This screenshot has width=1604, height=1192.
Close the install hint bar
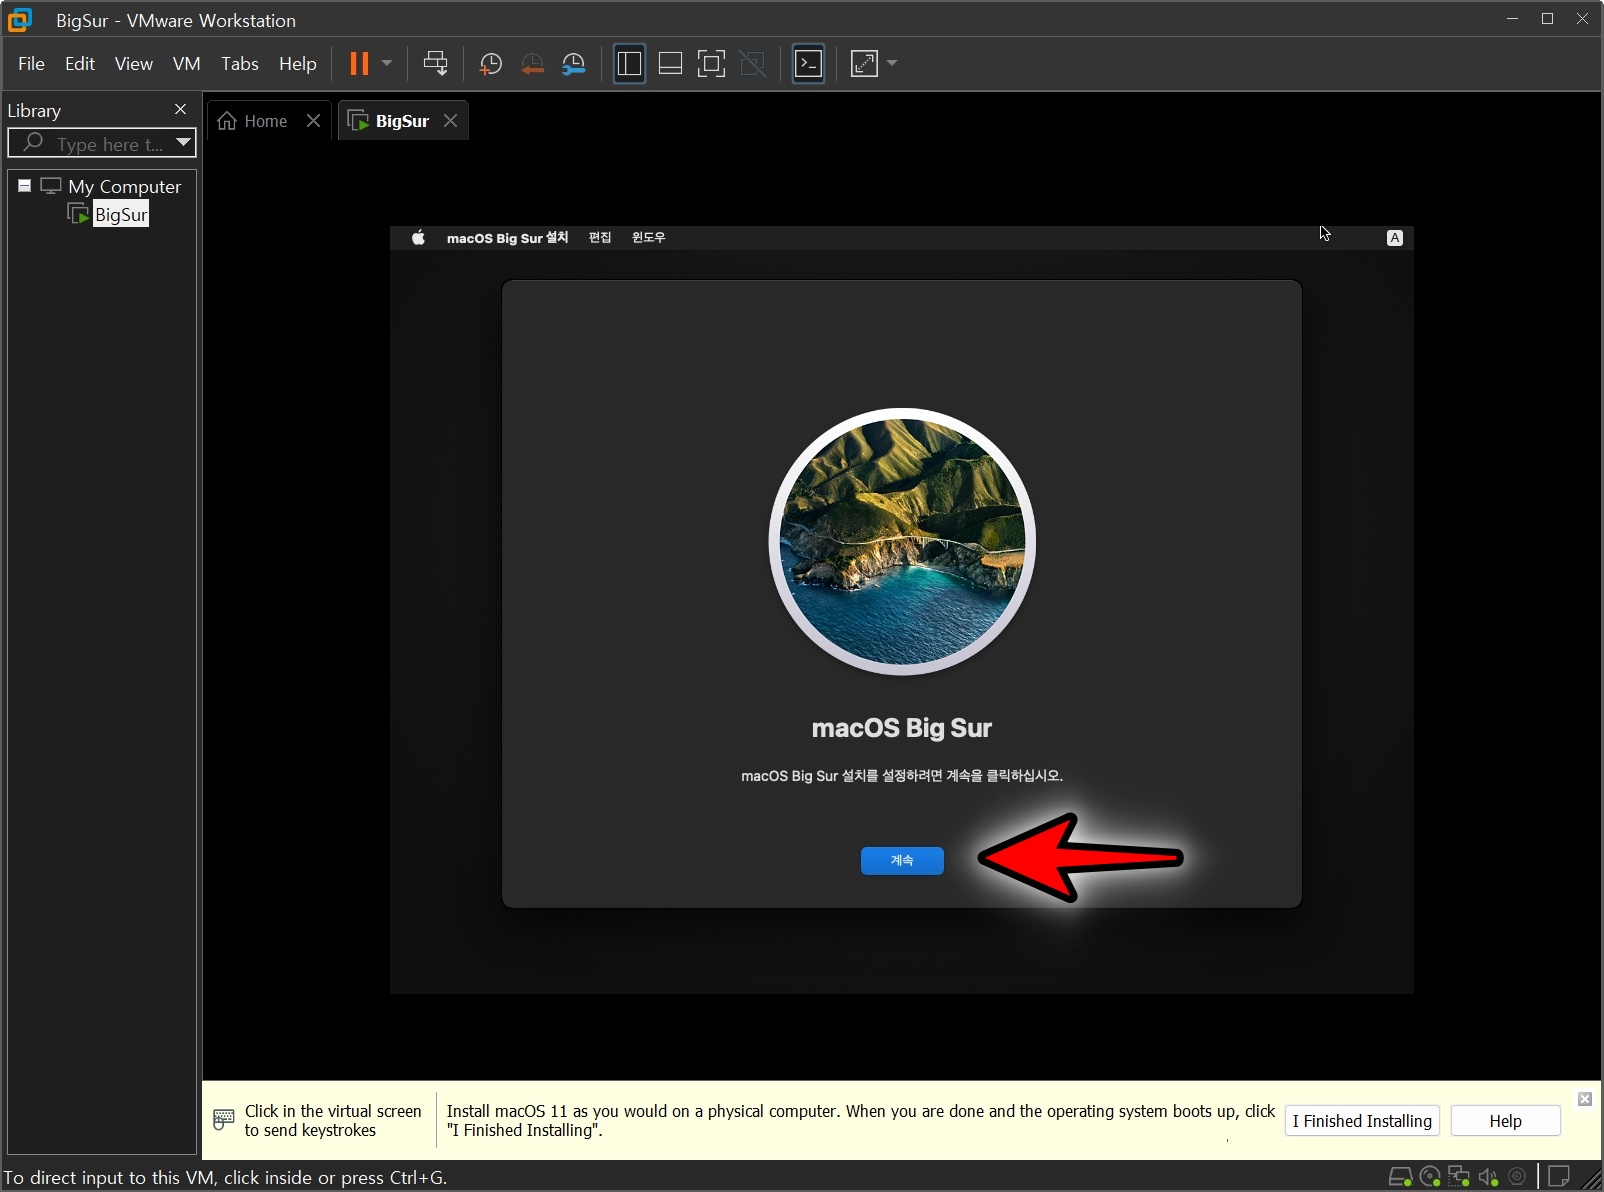1585,1099
